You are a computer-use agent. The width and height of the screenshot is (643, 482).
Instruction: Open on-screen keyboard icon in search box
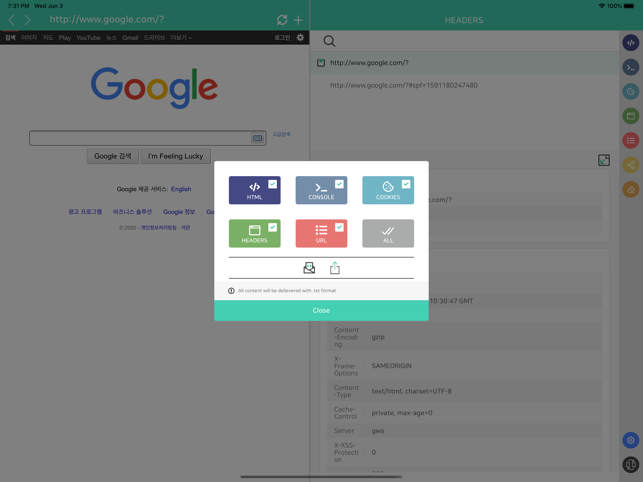click(258, 138)
